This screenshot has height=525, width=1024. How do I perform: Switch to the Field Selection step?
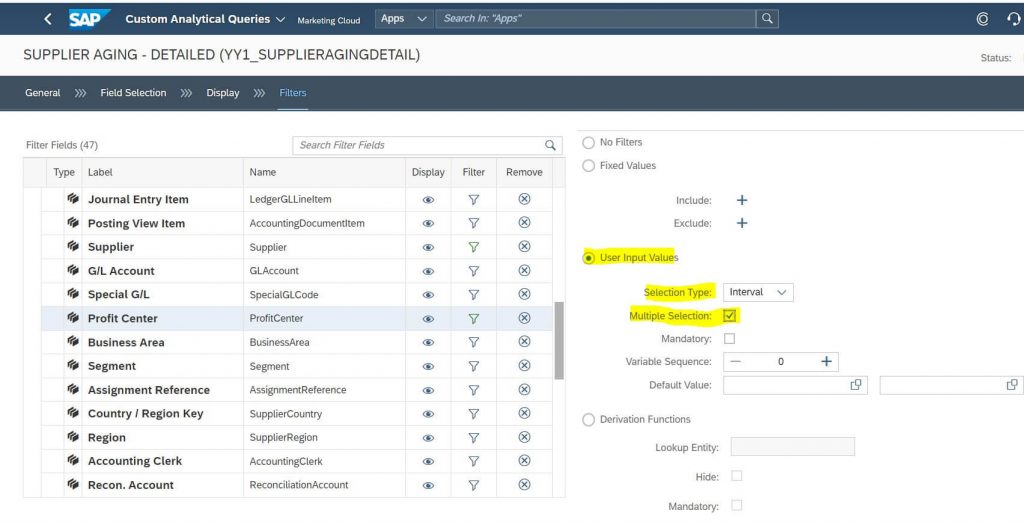133,93
